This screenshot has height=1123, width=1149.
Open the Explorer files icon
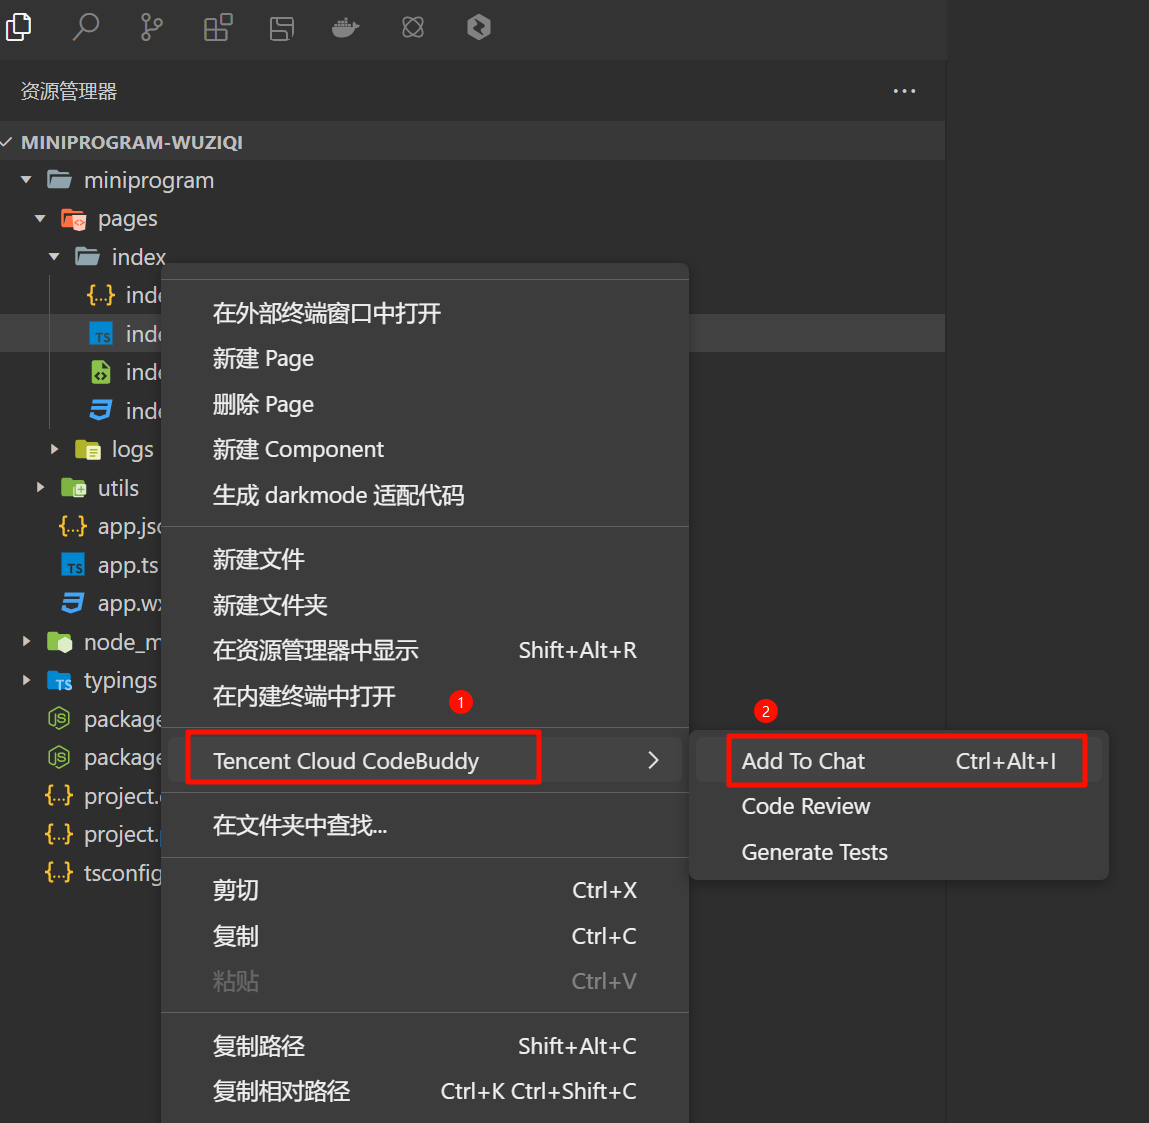[x=19, y=27]
